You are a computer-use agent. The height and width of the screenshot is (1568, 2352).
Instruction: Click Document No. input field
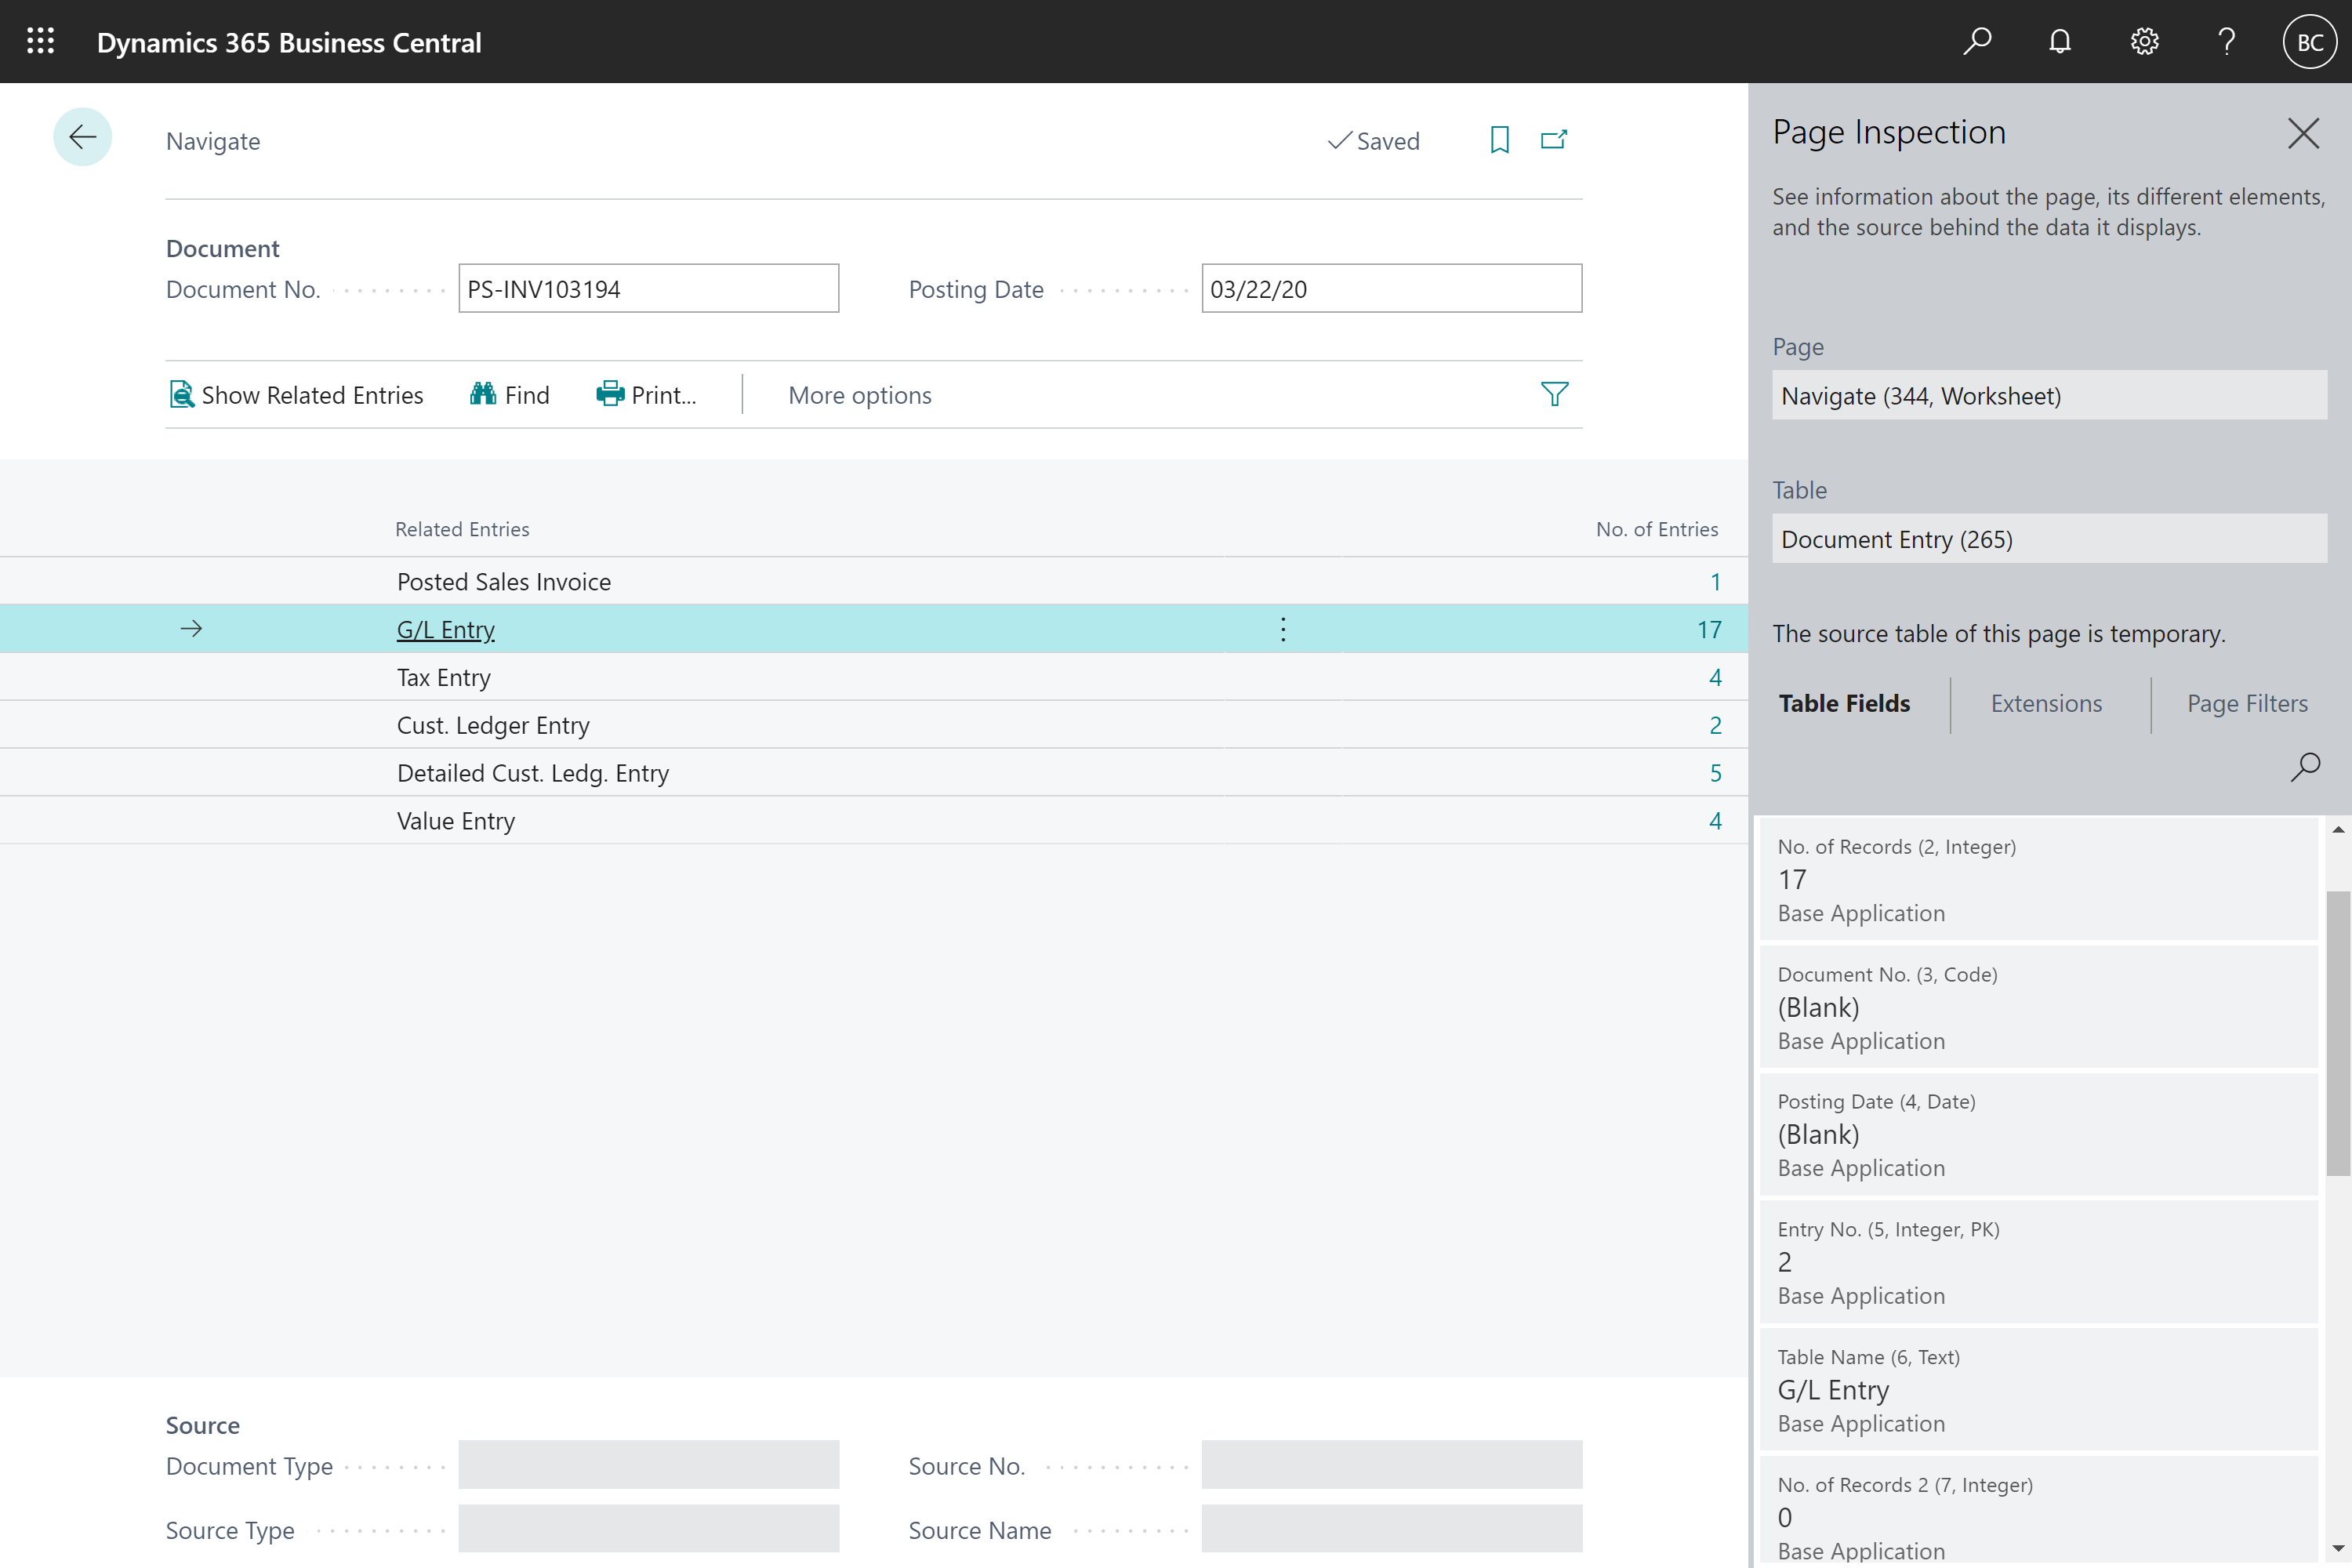point(646,289)
